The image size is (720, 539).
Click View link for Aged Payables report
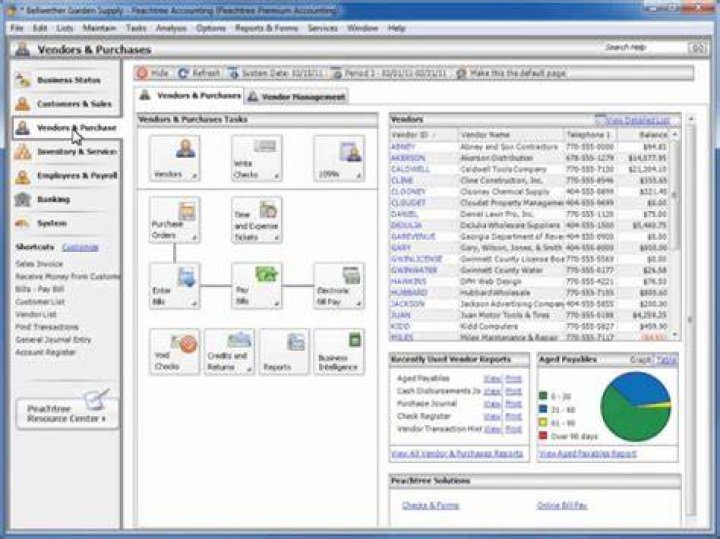pos(492,379)
